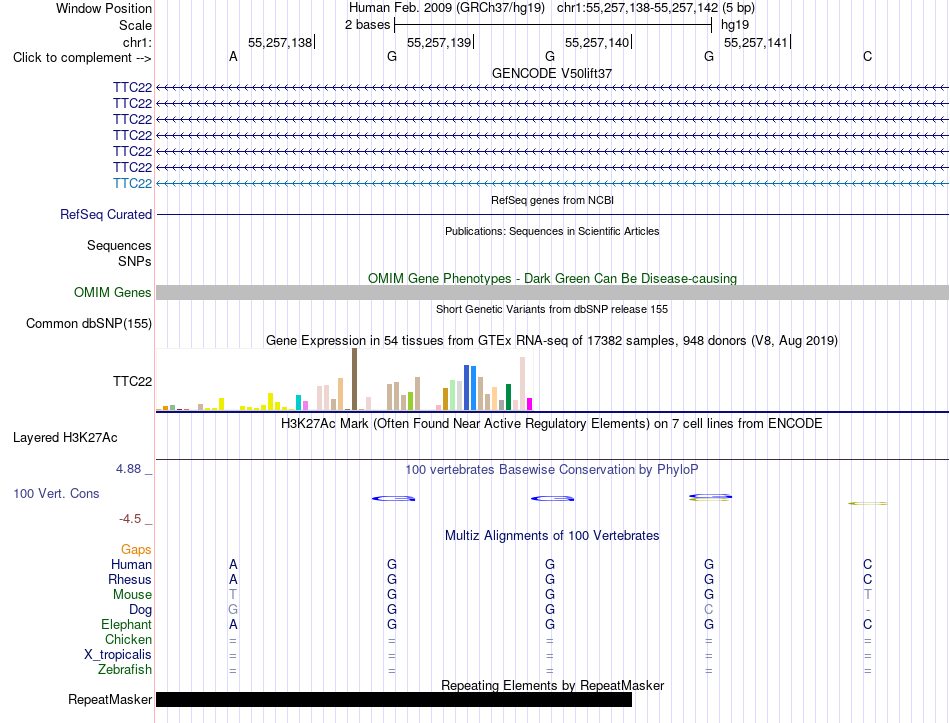Click the dash gap character in the Dog row

point(868,610)
